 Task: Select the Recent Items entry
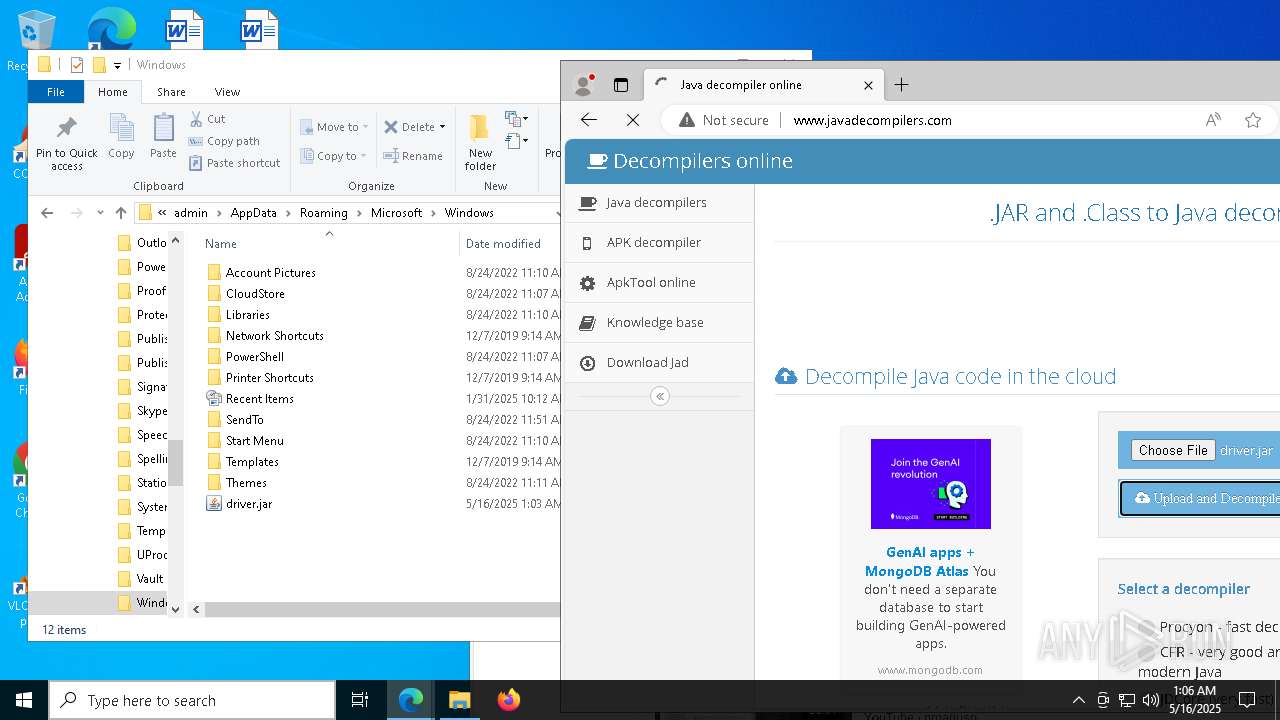(x=259, y=399)
